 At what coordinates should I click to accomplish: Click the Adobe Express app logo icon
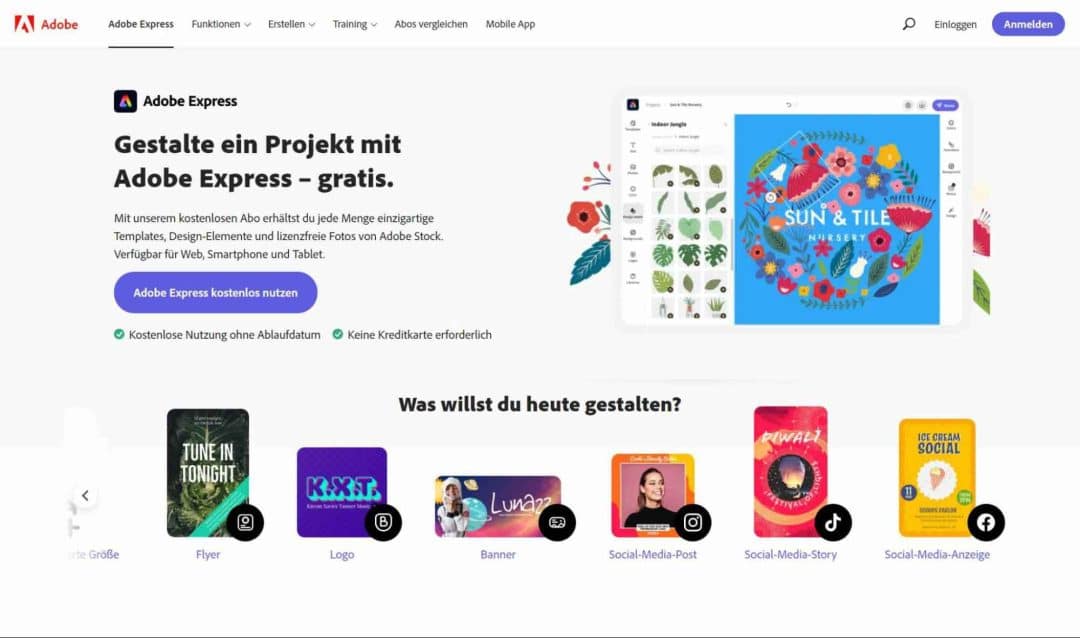click(x=125, y=101)
